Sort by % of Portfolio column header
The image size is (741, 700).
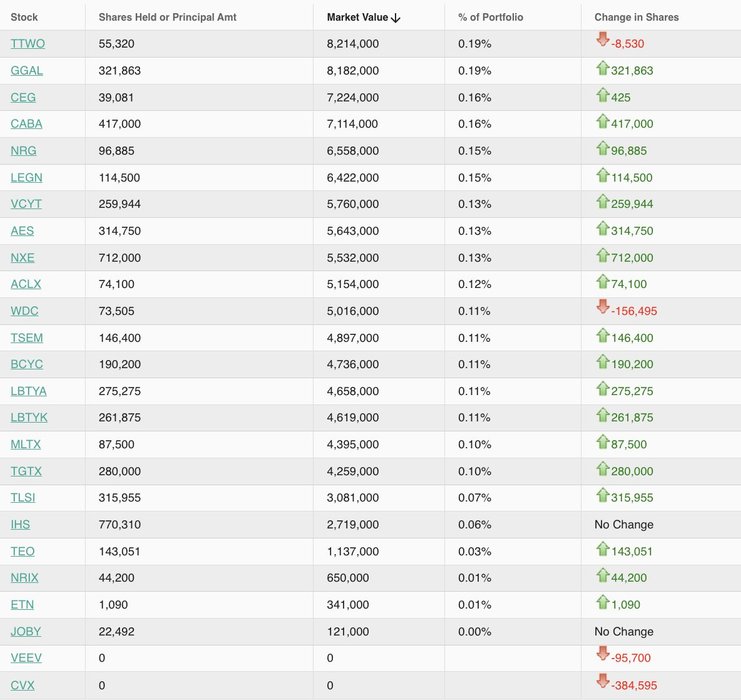(x=491, y=17)
